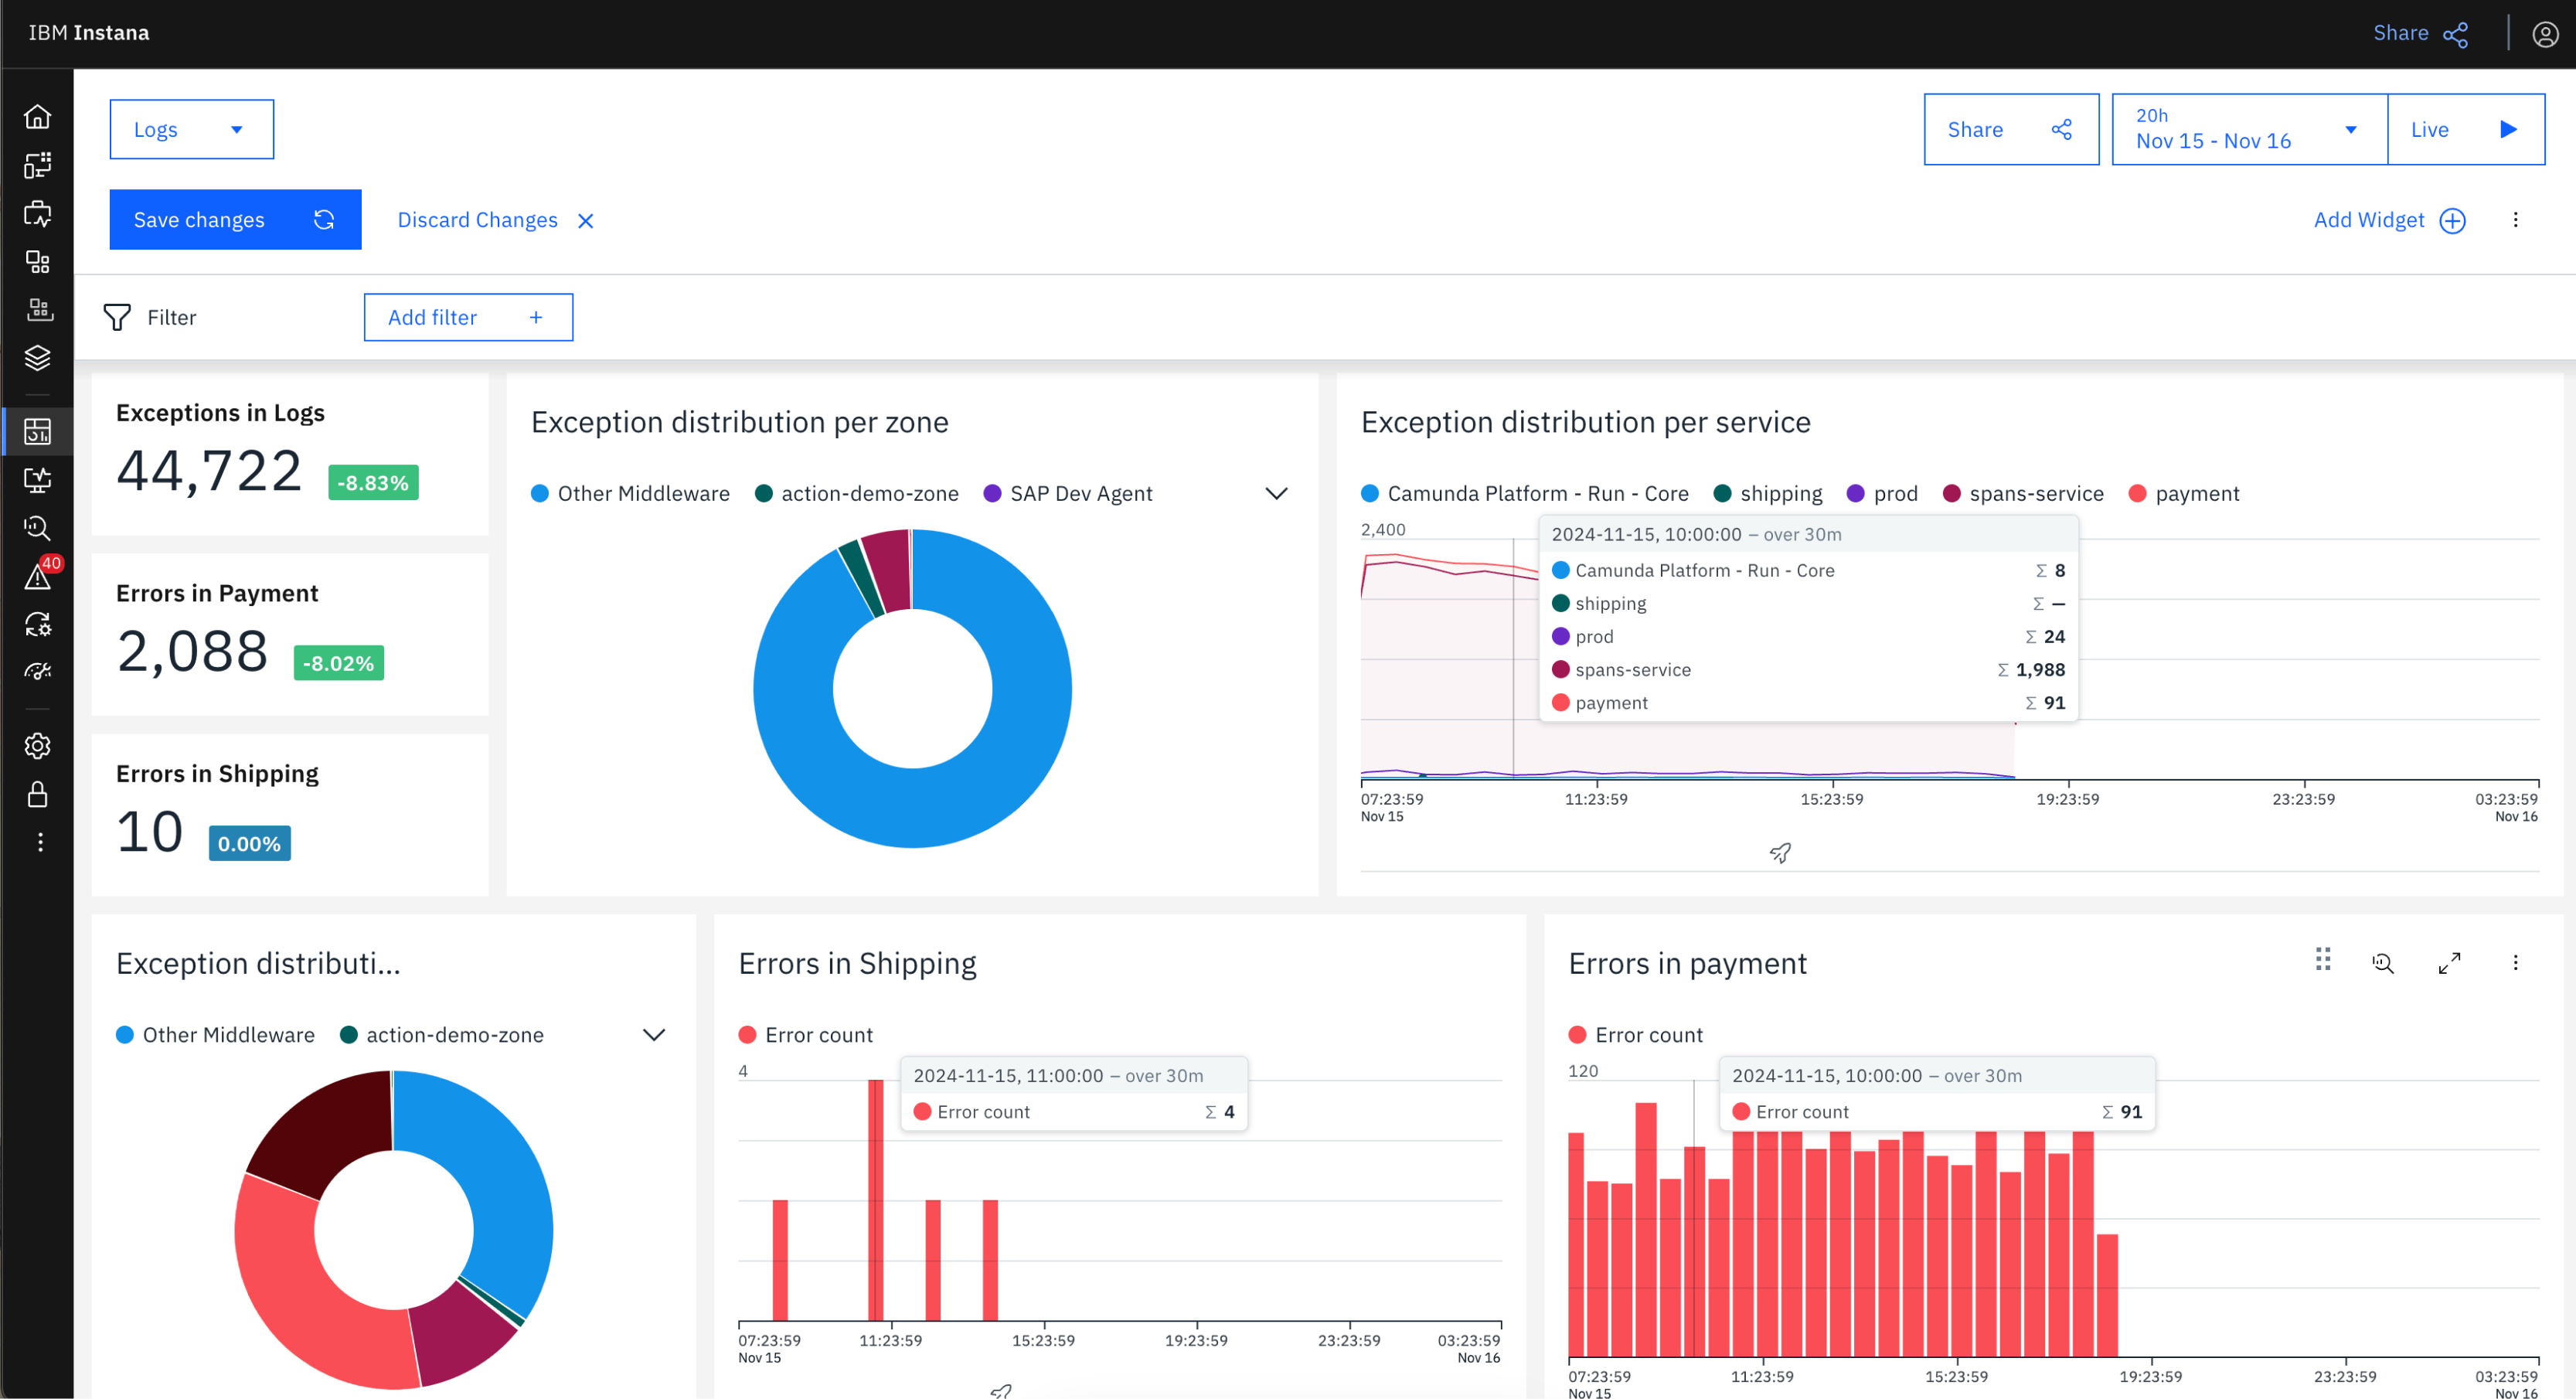Click the IBM Instana logo text

click(88, 33)
